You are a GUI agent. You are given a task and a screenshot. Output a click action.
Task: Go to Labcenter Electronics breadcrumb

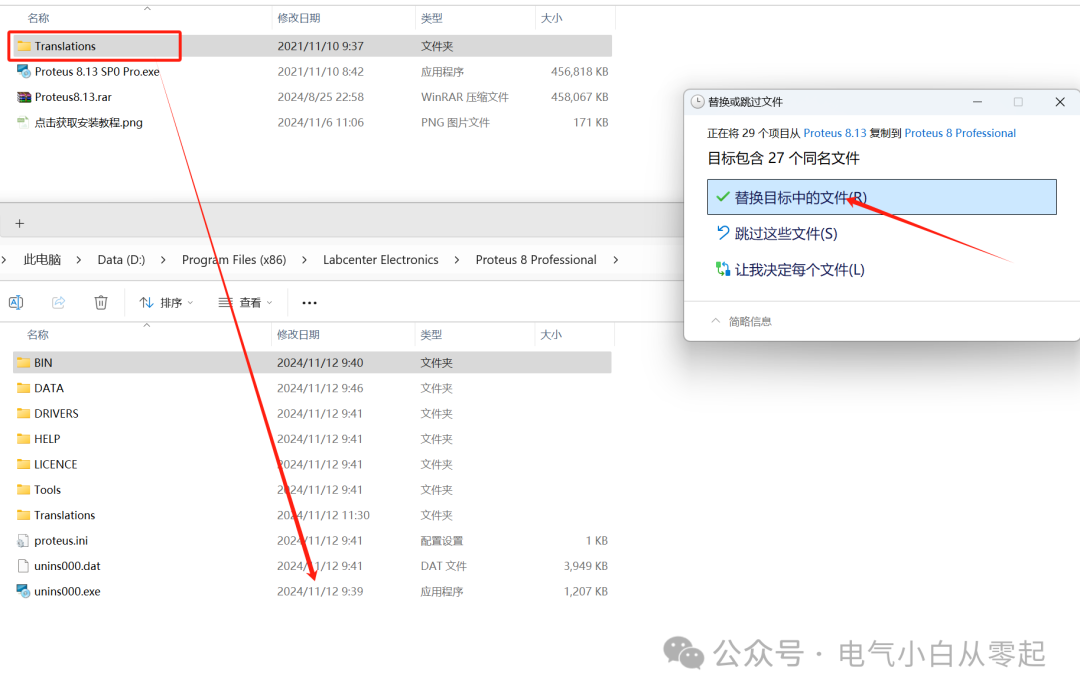click(x=381, y=260)
